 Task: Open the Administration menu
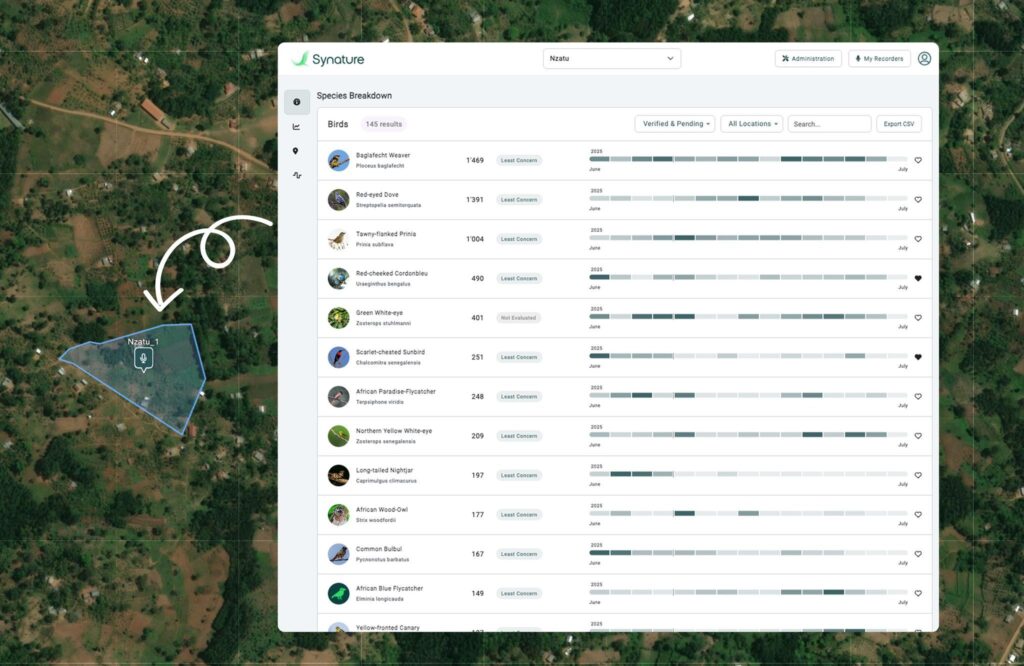click(807, 59)
